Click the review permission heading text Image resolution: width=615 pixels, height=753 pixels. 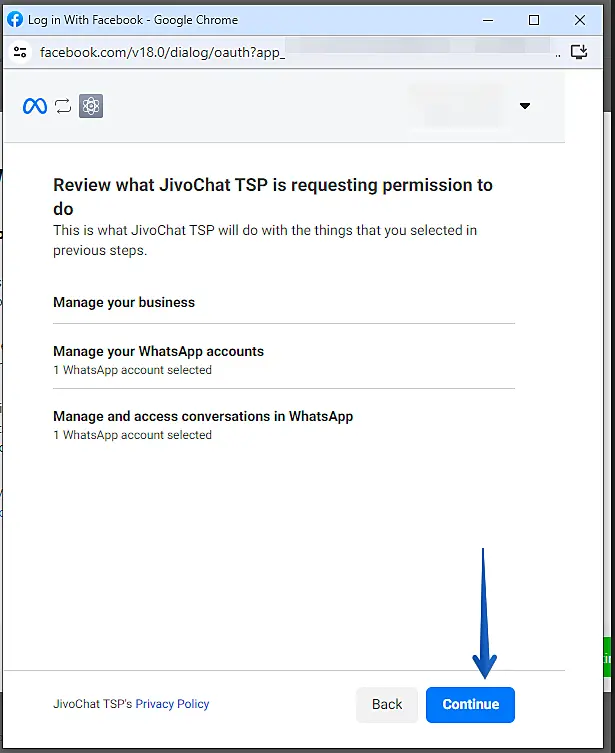(x=273, y=197)
